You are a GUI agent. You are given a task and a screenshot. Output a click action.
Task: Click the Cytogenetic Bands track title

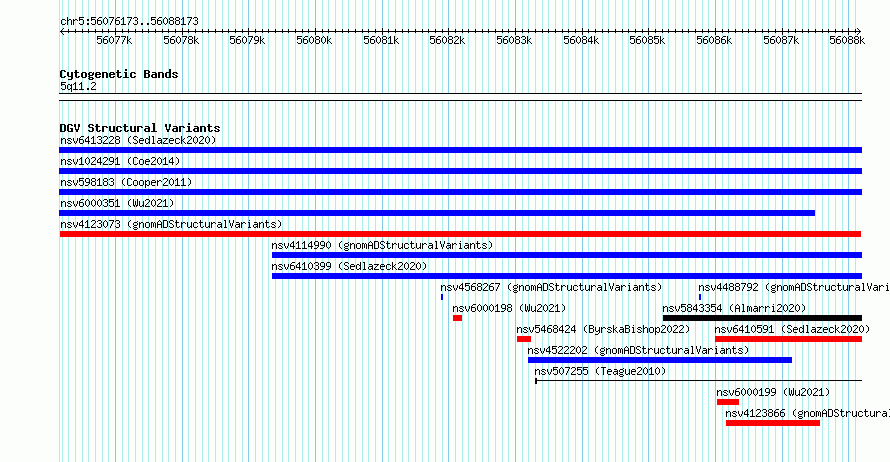pos(119,74)
